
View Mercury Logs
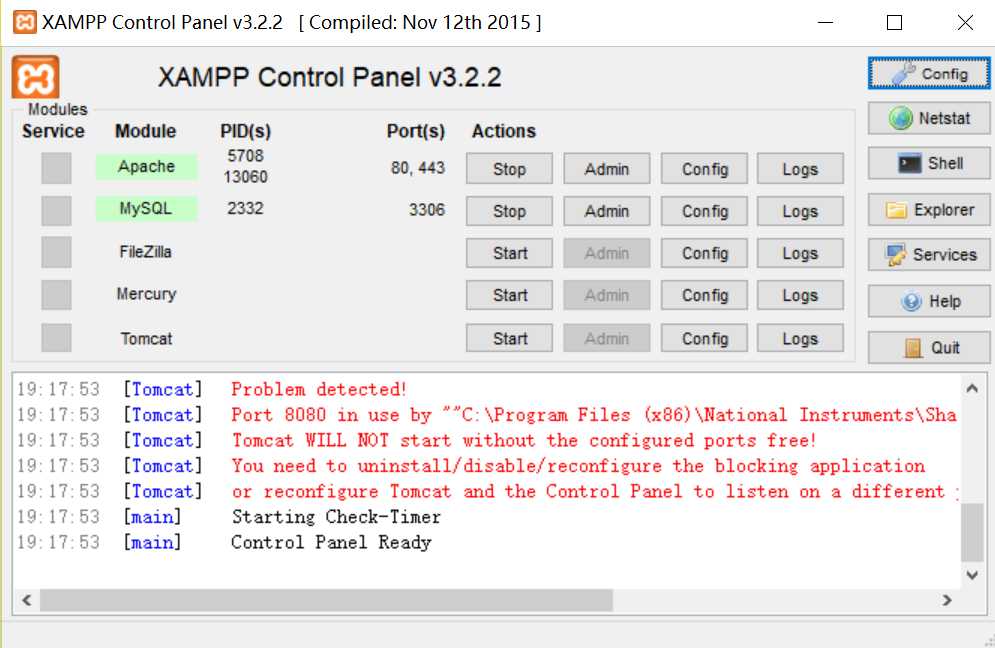coord(800,295)
